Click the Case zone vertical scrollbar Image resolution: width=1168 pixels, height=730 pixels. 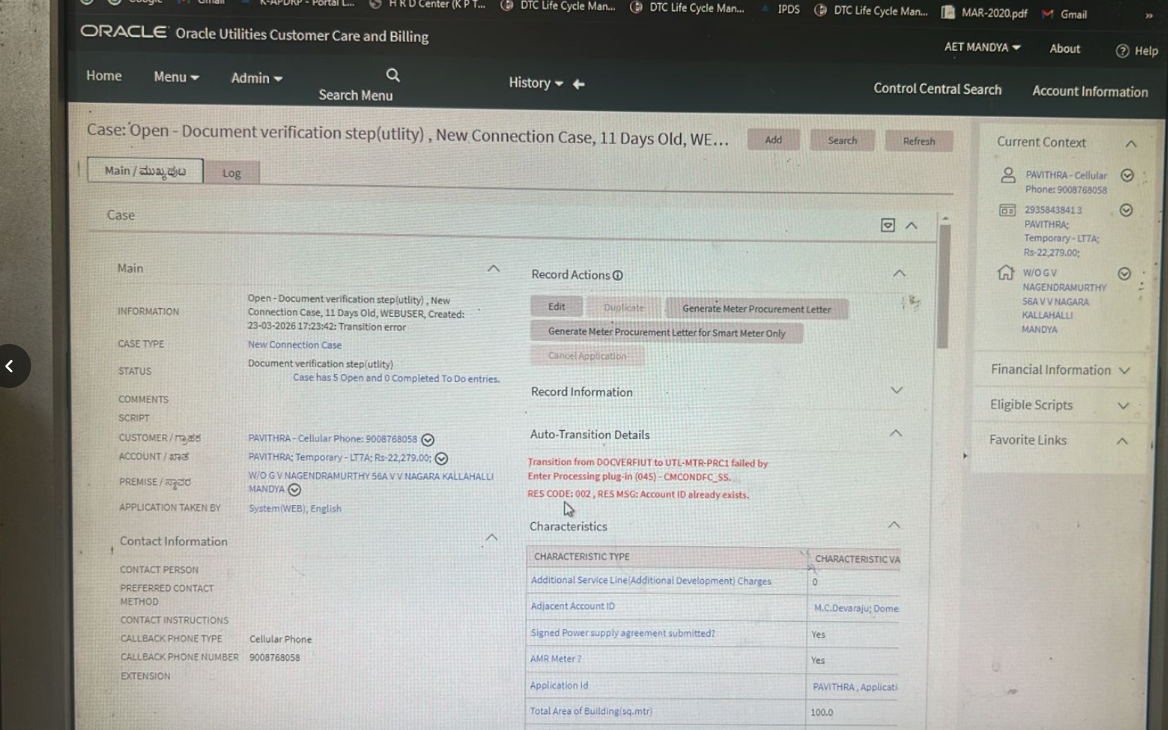click(943, 286)
